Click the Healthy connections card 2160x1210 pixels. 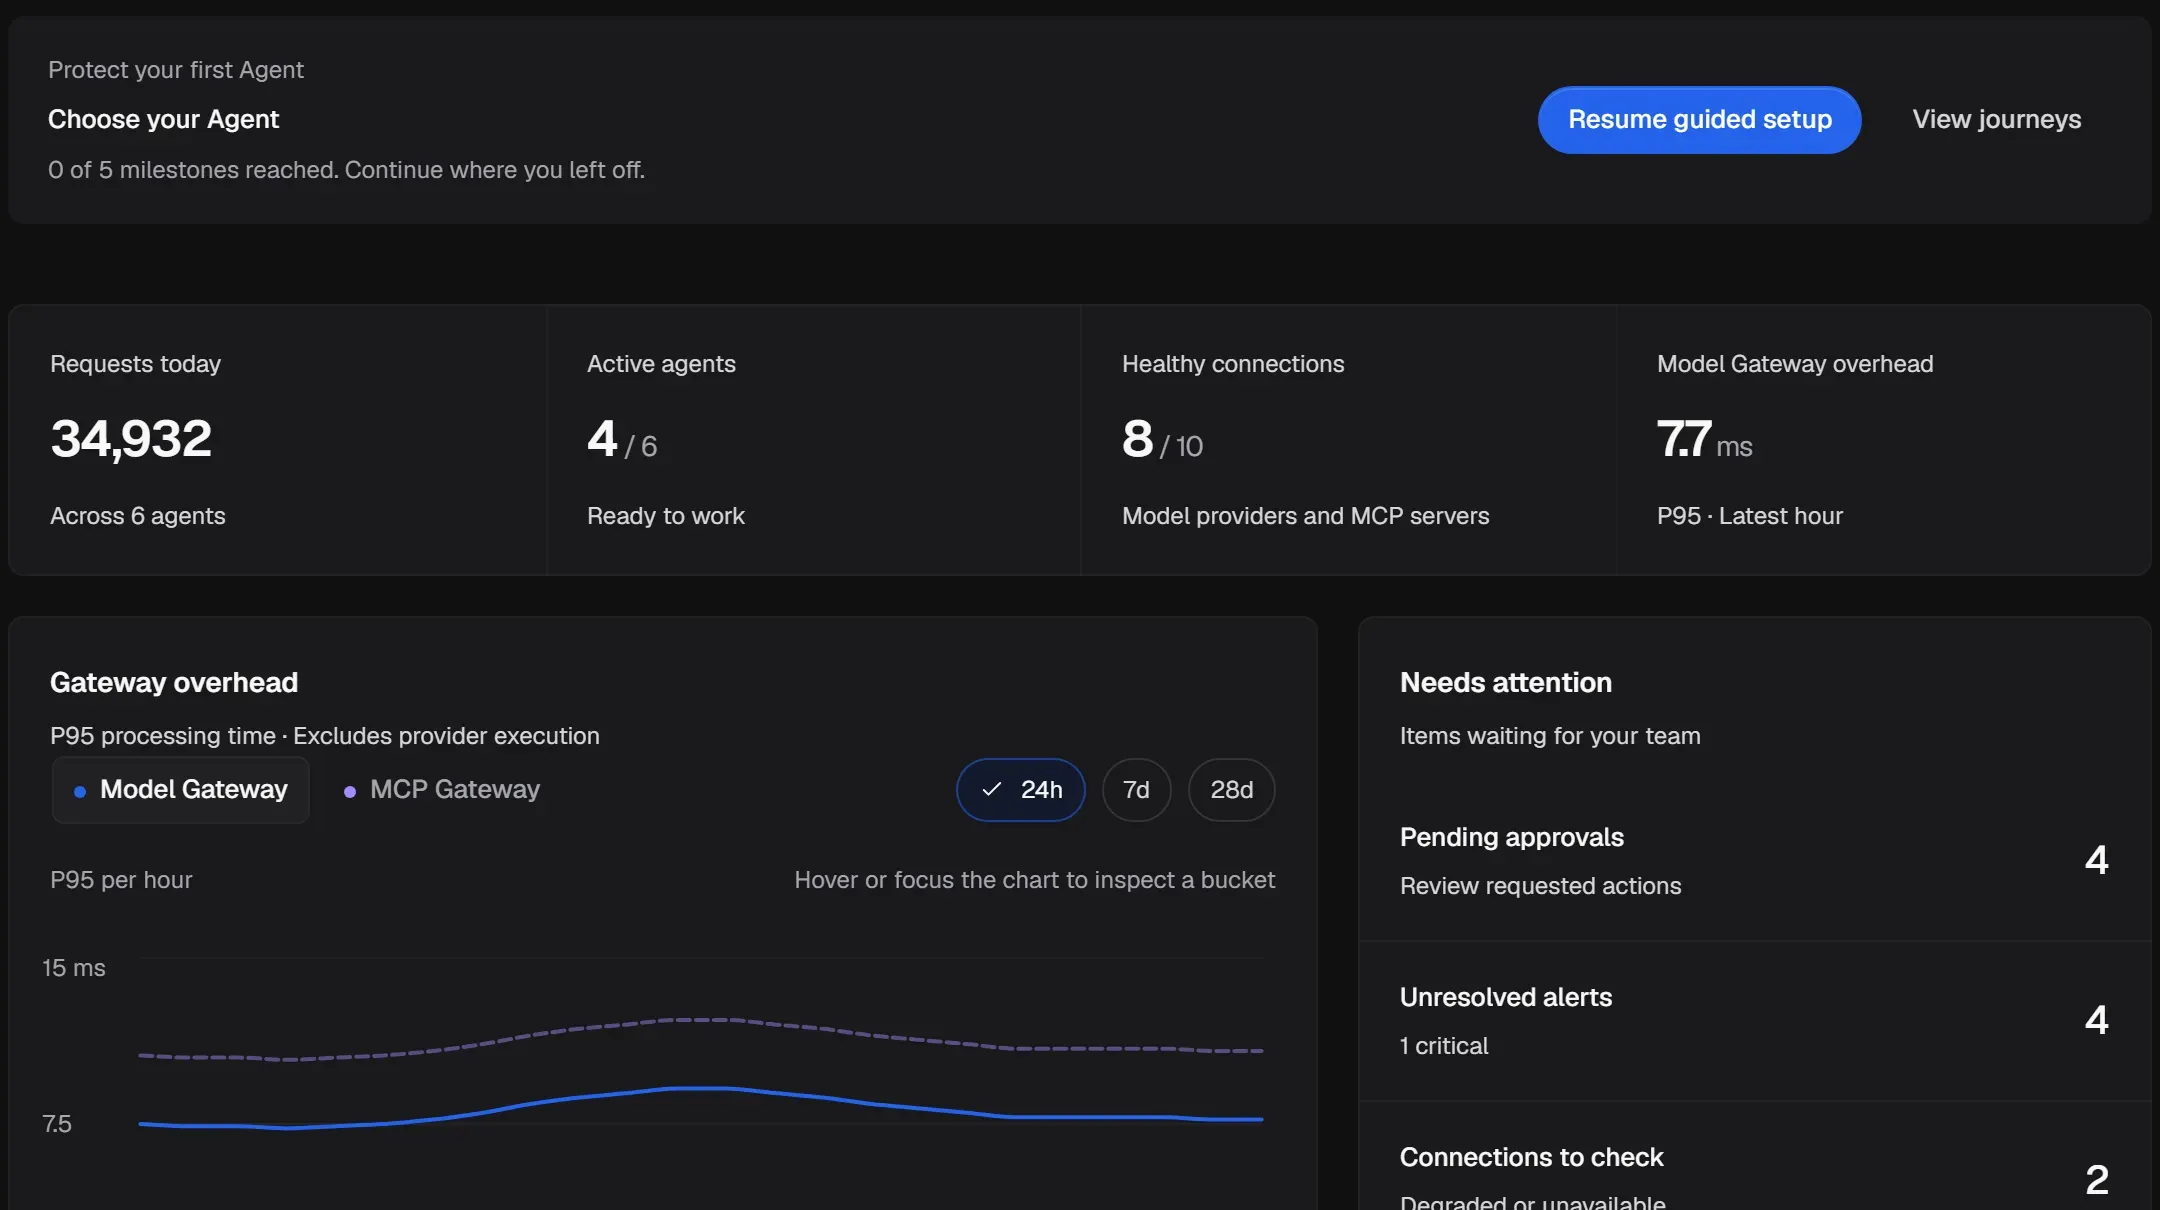tap(1348, 440)
